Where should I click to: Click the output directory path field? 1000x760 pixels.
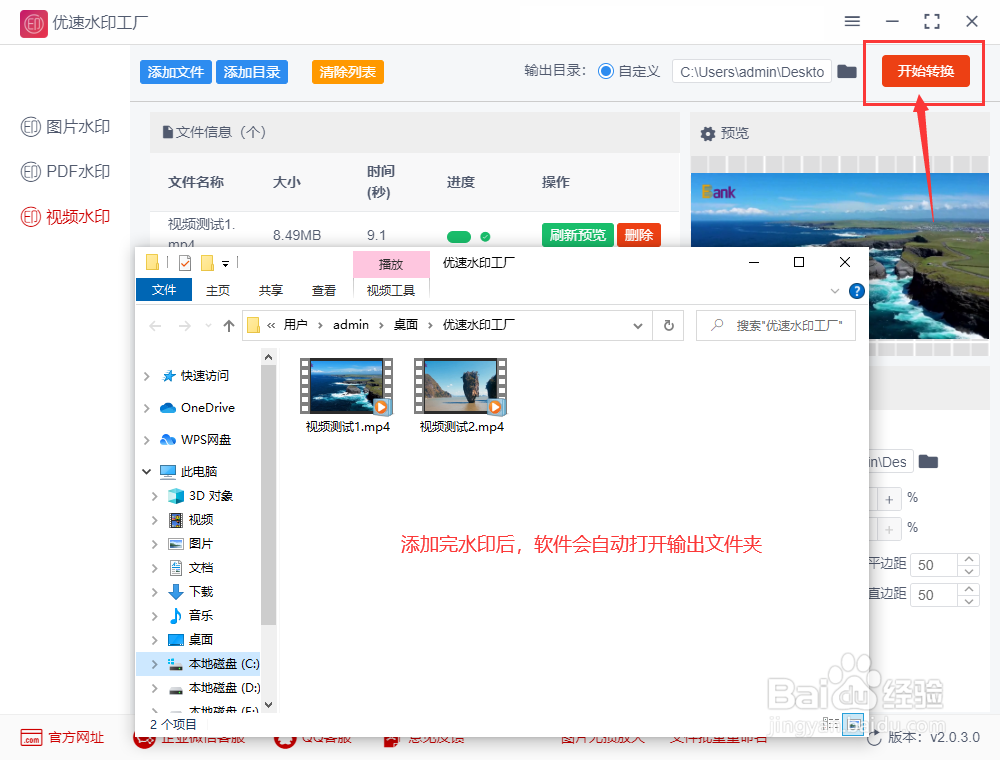(752, 71)
